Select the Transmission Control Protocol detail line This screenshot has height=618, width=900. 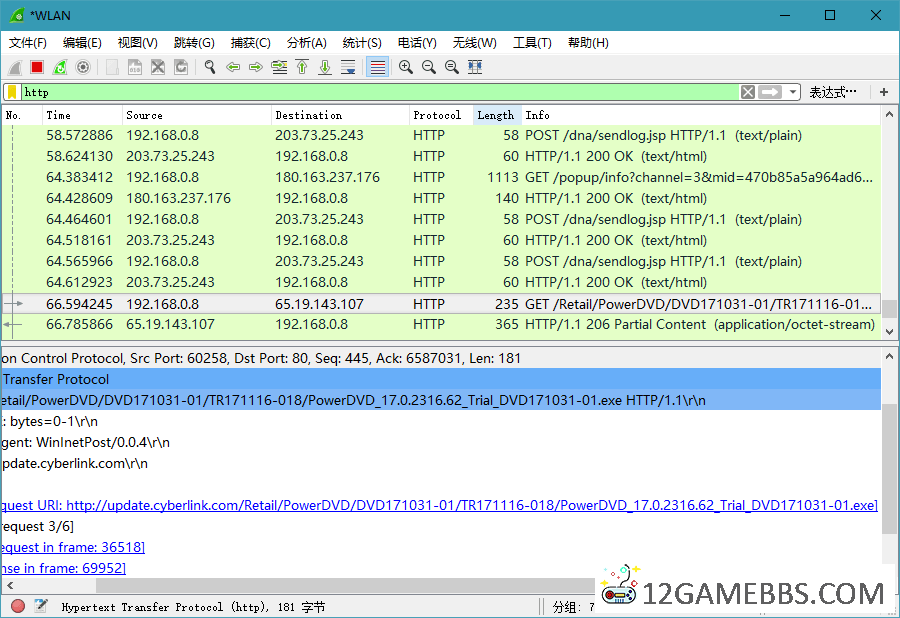pyautogui.click(x=441, y=359)
